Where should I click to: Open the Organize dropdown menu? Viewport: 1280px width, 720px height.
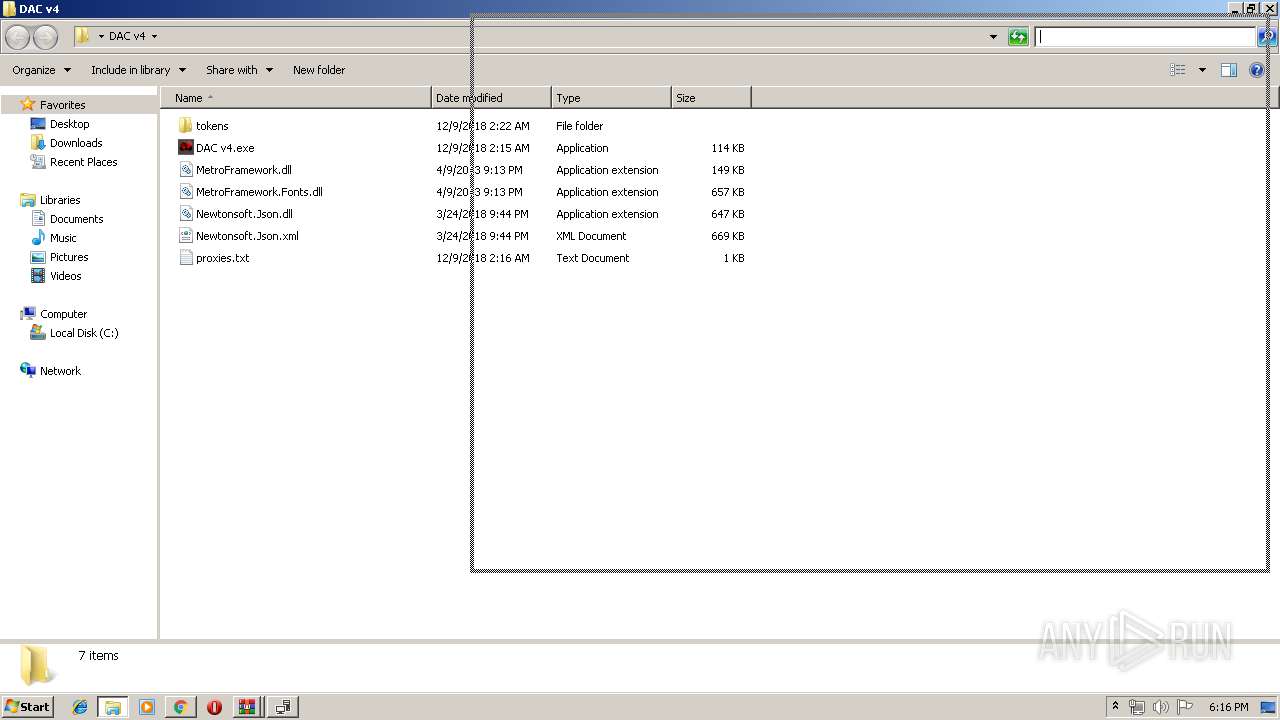pyautogui.click(x=41, y=70)
